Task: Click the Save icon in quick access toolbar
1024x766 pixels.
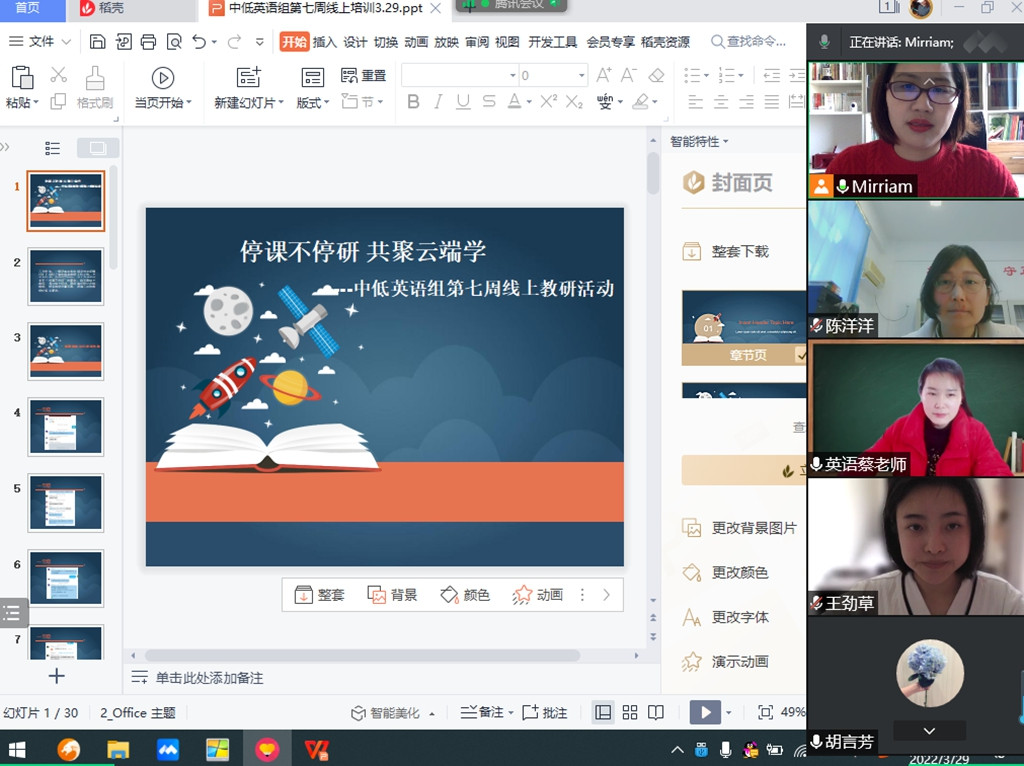Action: tap(97, 42)
